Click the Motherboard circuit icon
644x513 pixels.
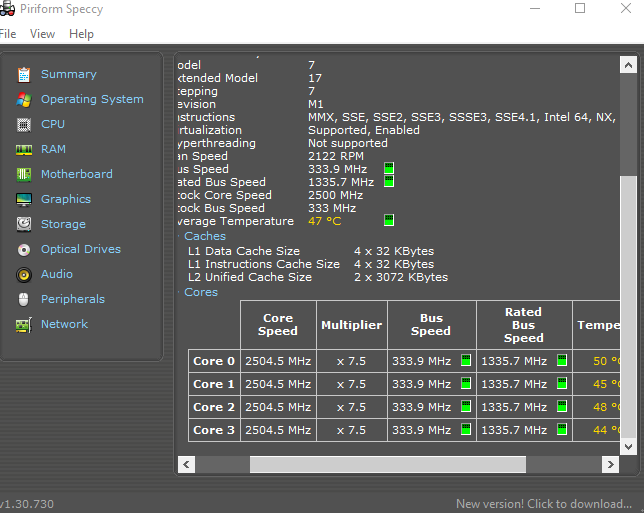[x=24, y=175]
